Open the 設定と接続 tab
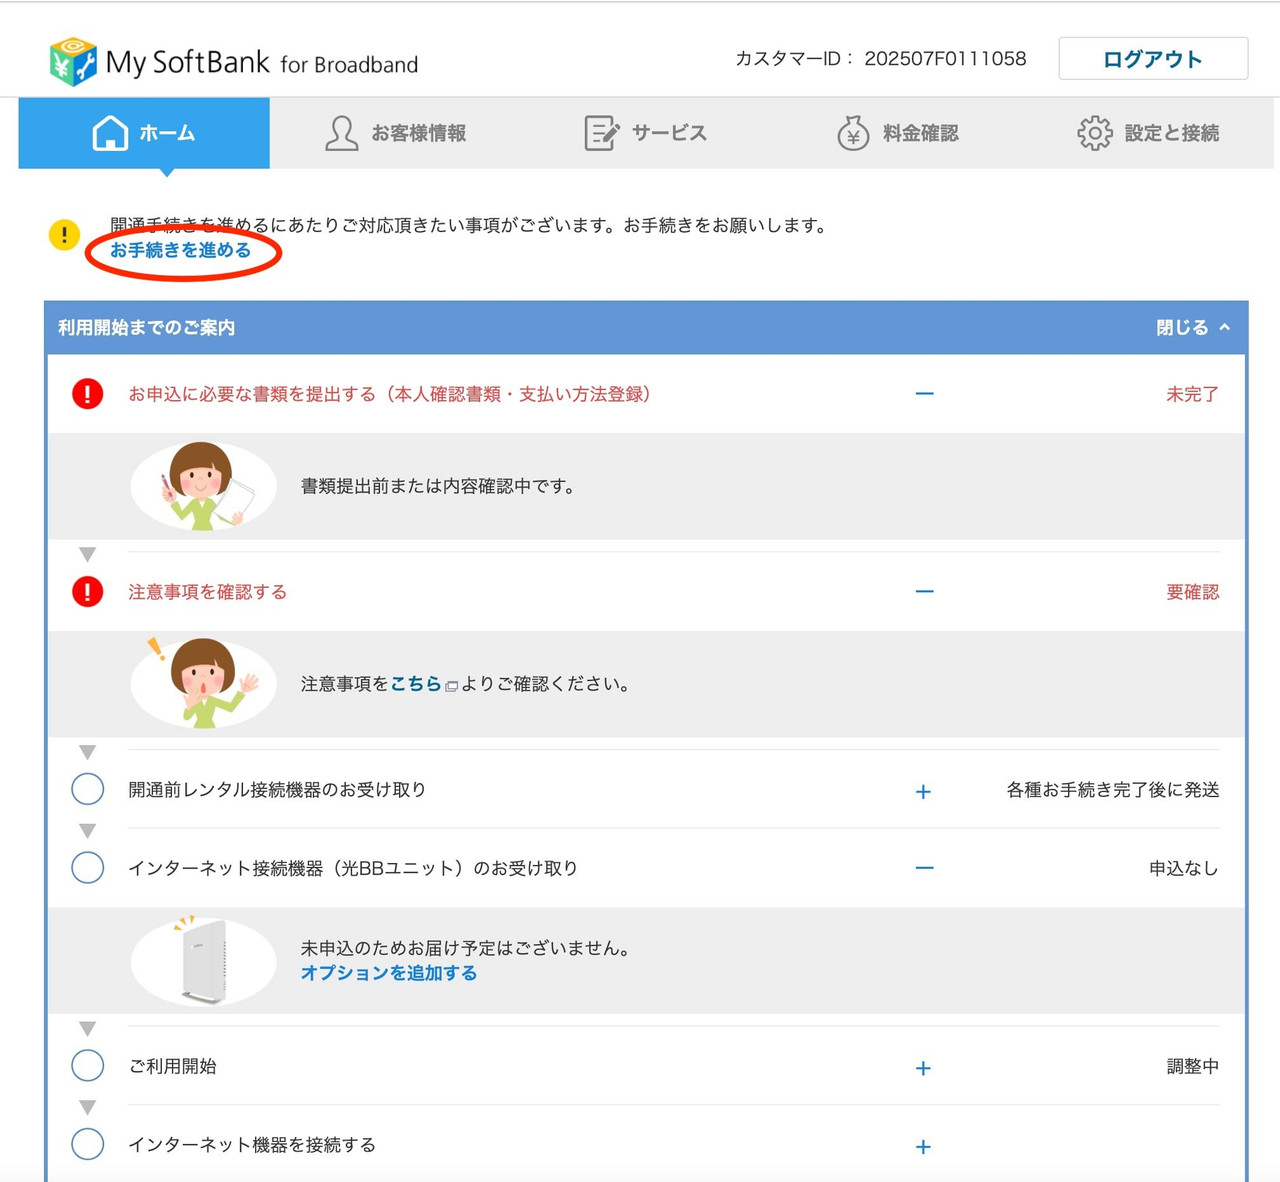Image resolution: width=1280 pixels, height=1182 pixels. [1148, 133]
